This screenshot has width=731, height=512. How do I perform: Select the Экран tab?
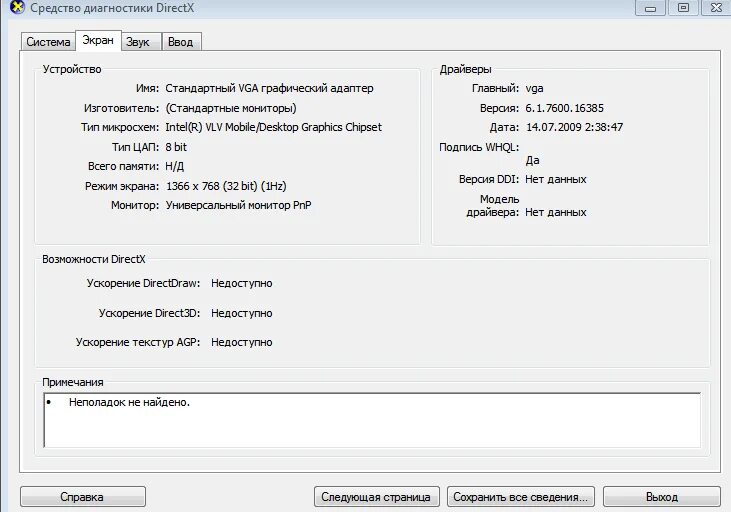click(98, 41)
